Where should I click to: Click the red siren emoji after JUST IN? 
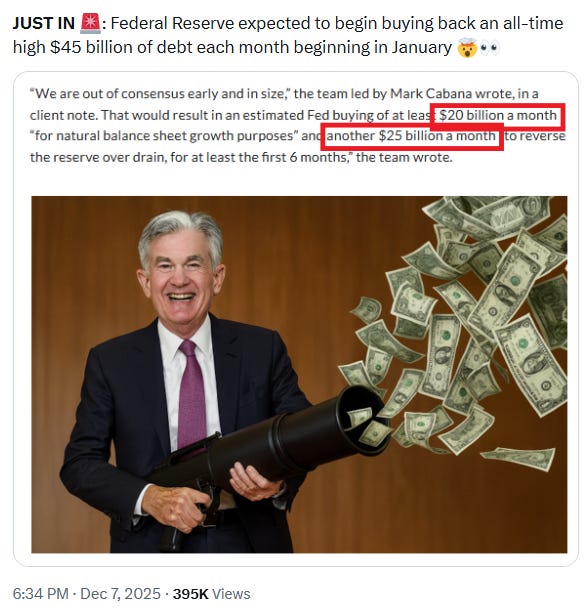(90, 23)
